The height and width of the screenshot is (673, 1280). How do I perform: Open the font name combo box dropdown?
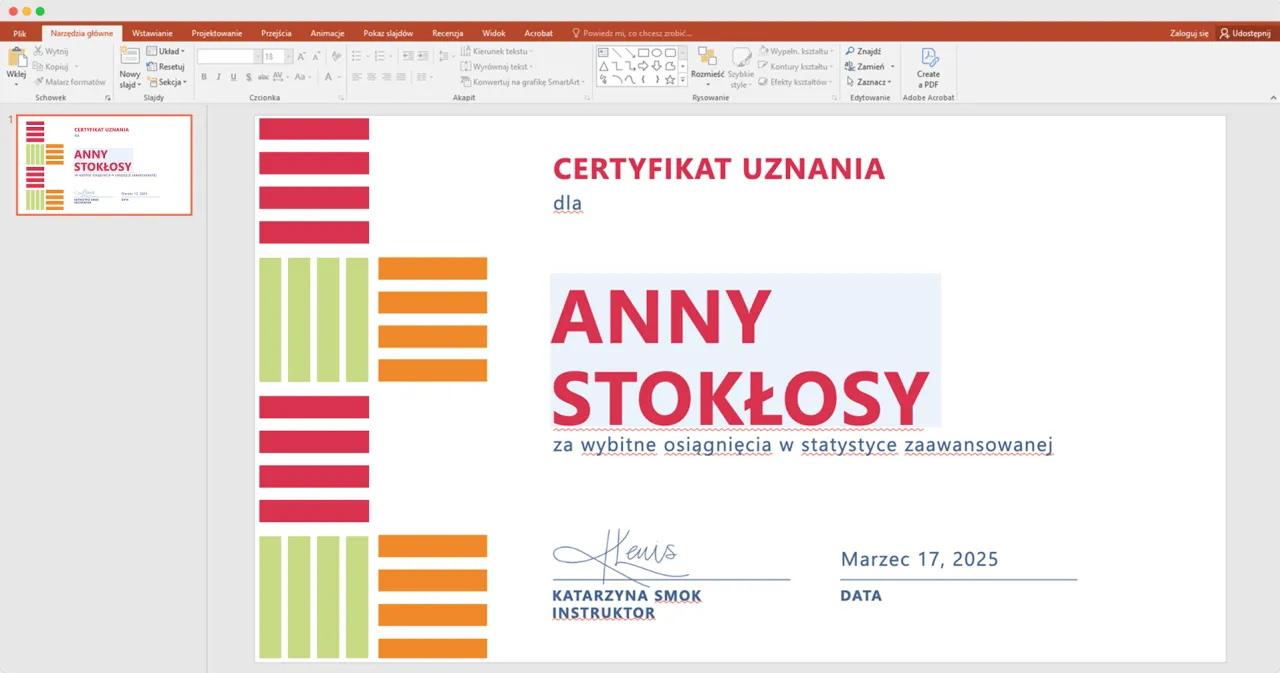(257, 56)
